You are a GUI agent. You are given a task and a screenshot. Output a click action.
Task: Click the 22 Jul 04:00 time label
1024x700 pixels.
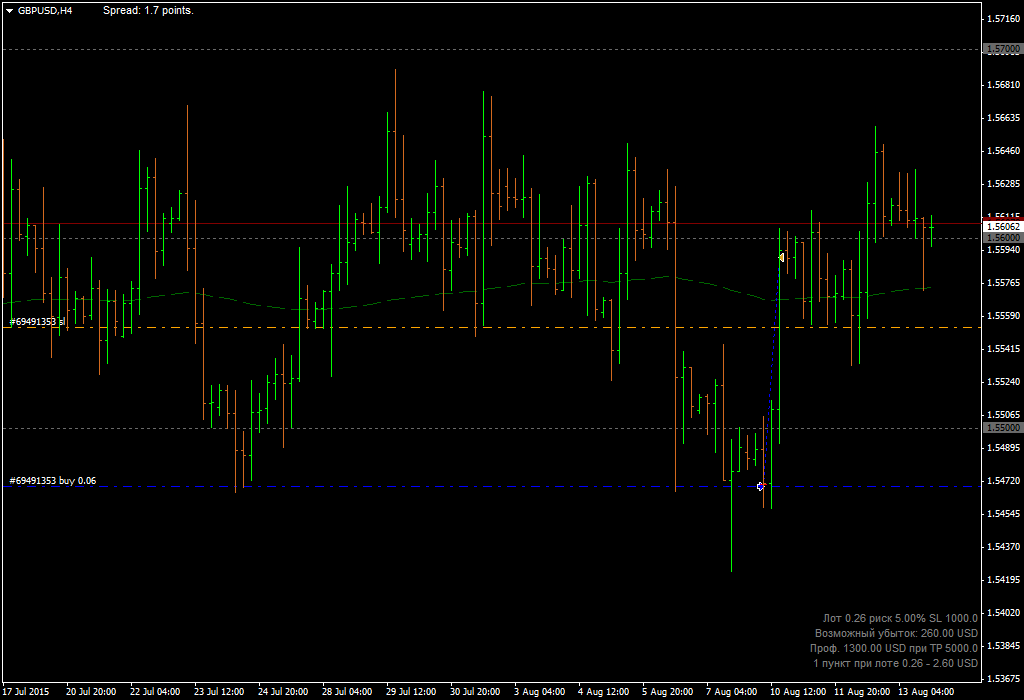click(155, 692)
